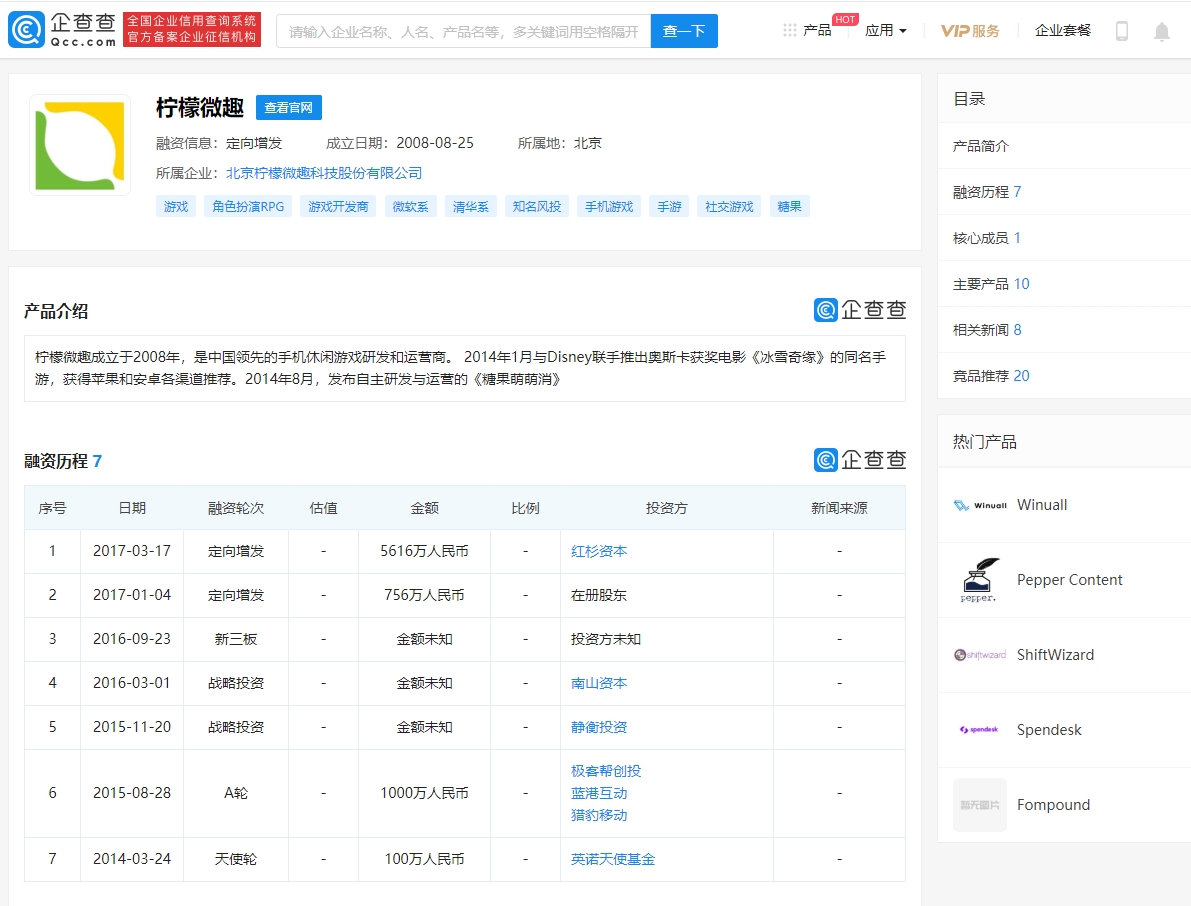Open investor 红杉资本 link

pos(599,551)
